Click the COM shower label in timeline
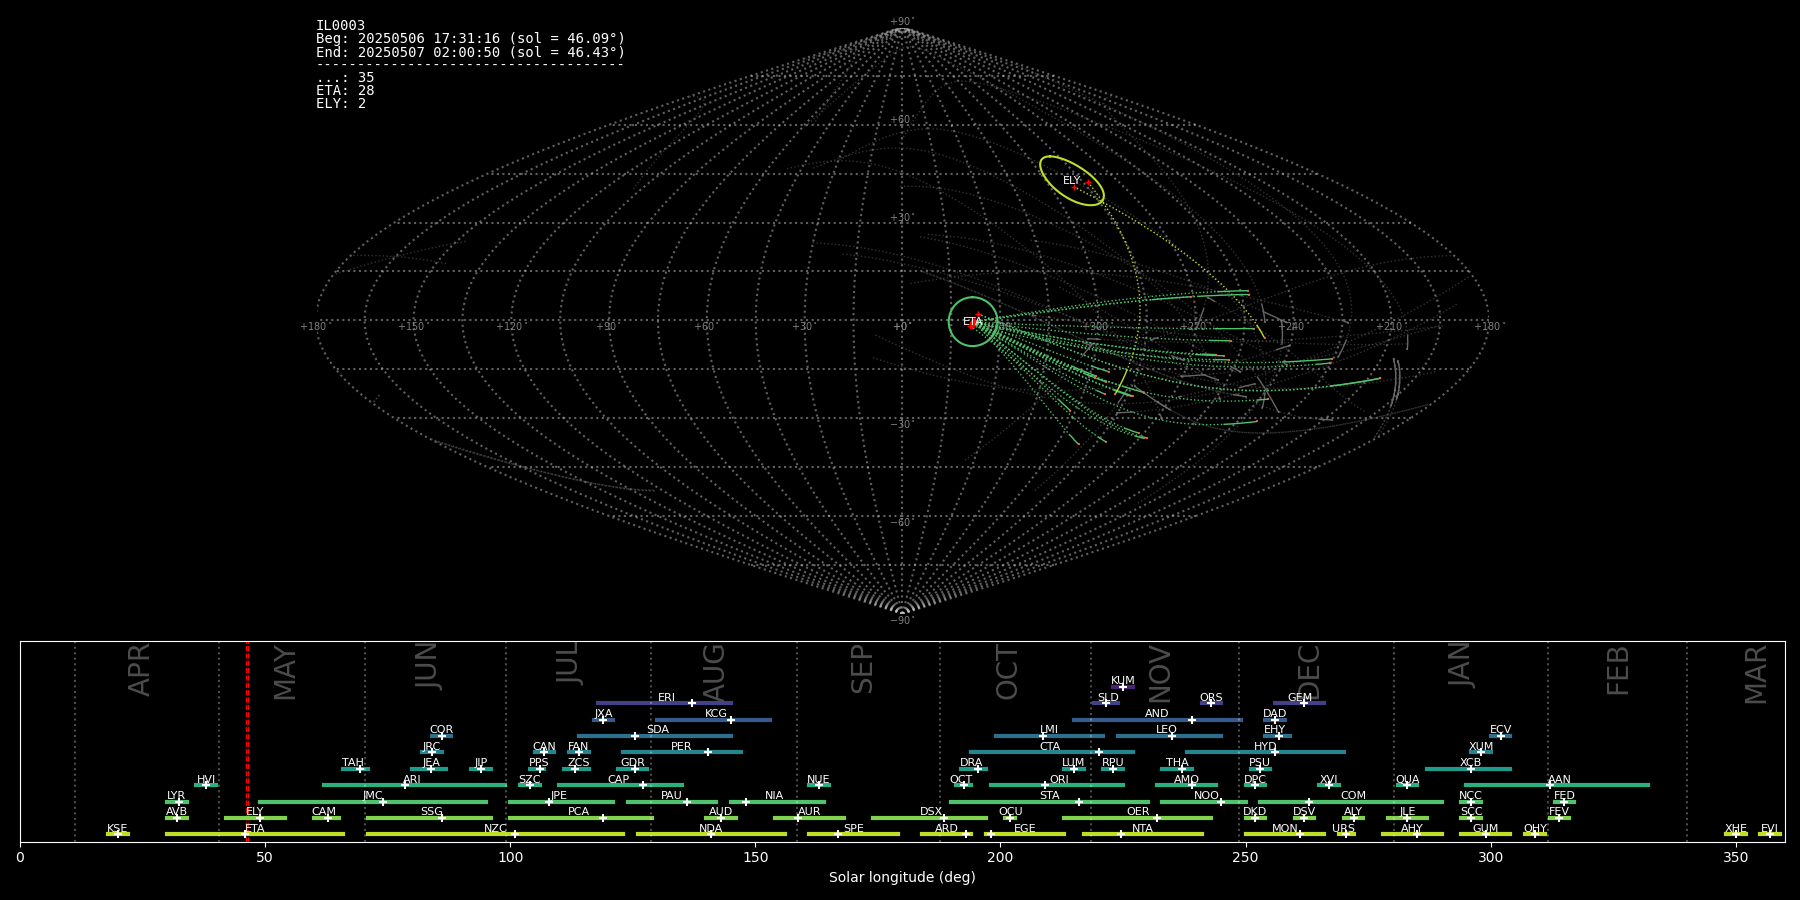The width and height of the screenshot is (1800, 900). (x=1353, y=796)
